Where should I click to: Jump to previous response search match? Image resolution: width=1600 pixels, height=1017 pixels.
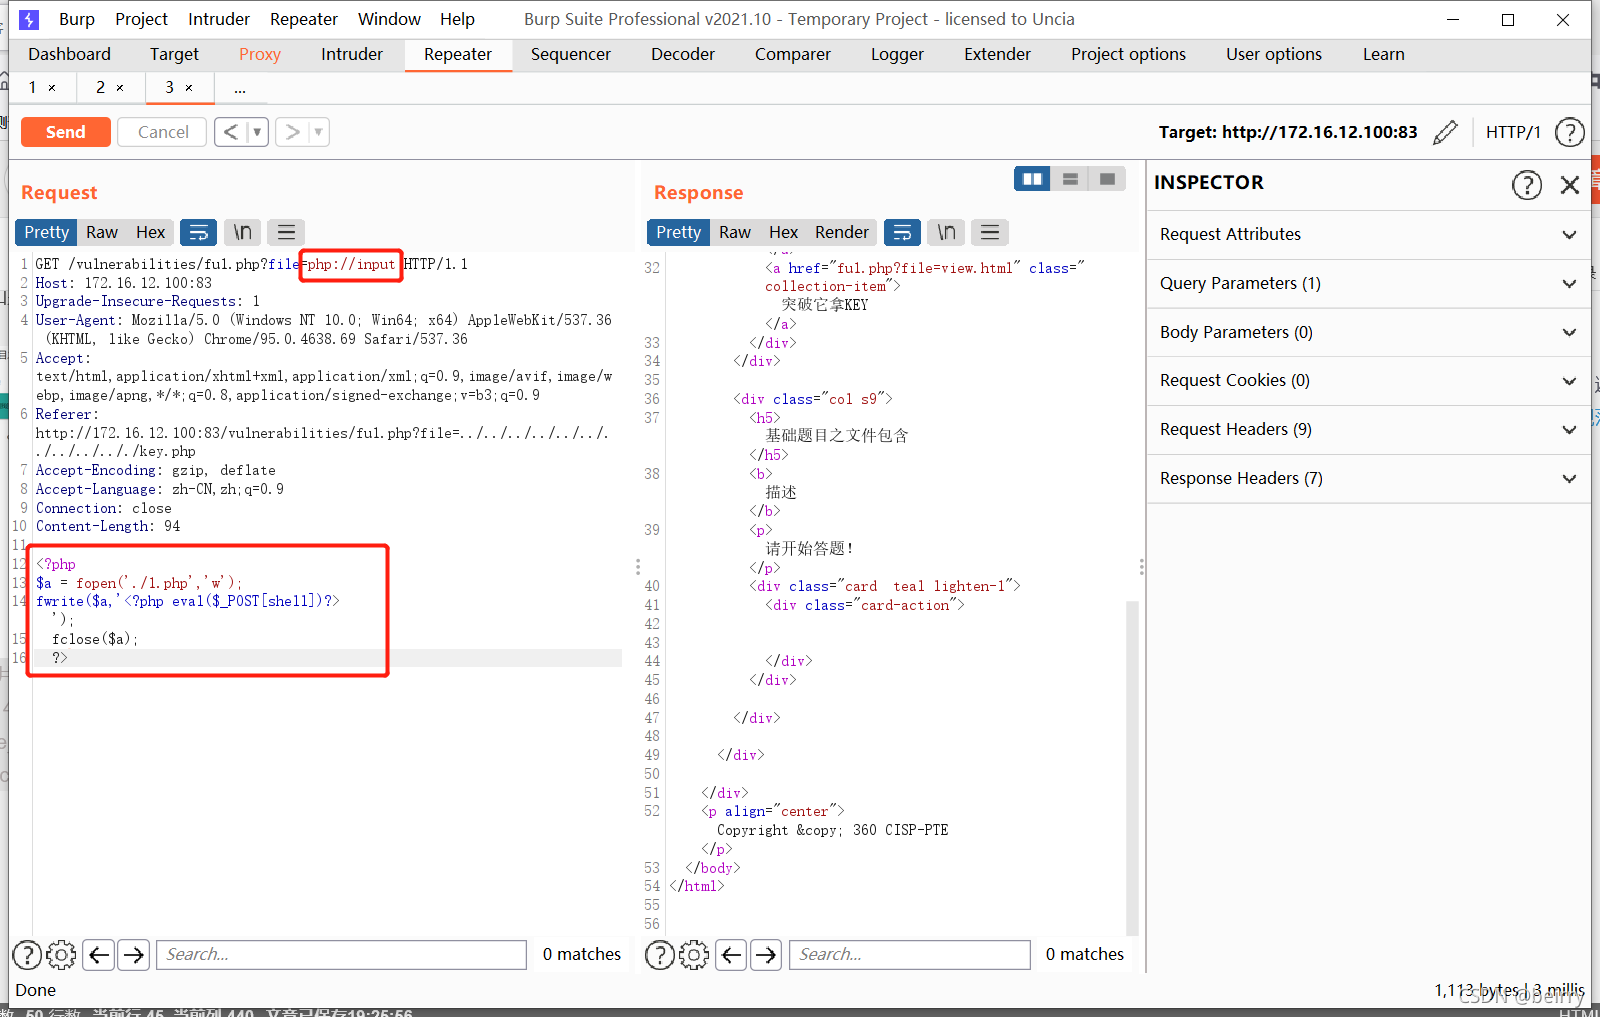coord(731,955)
